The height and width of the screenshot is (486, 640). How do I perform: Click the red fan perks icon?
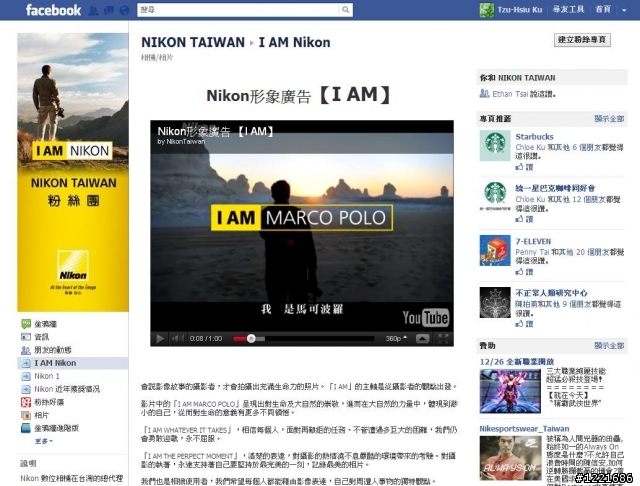pyautogui.click(x=26, y=402)
